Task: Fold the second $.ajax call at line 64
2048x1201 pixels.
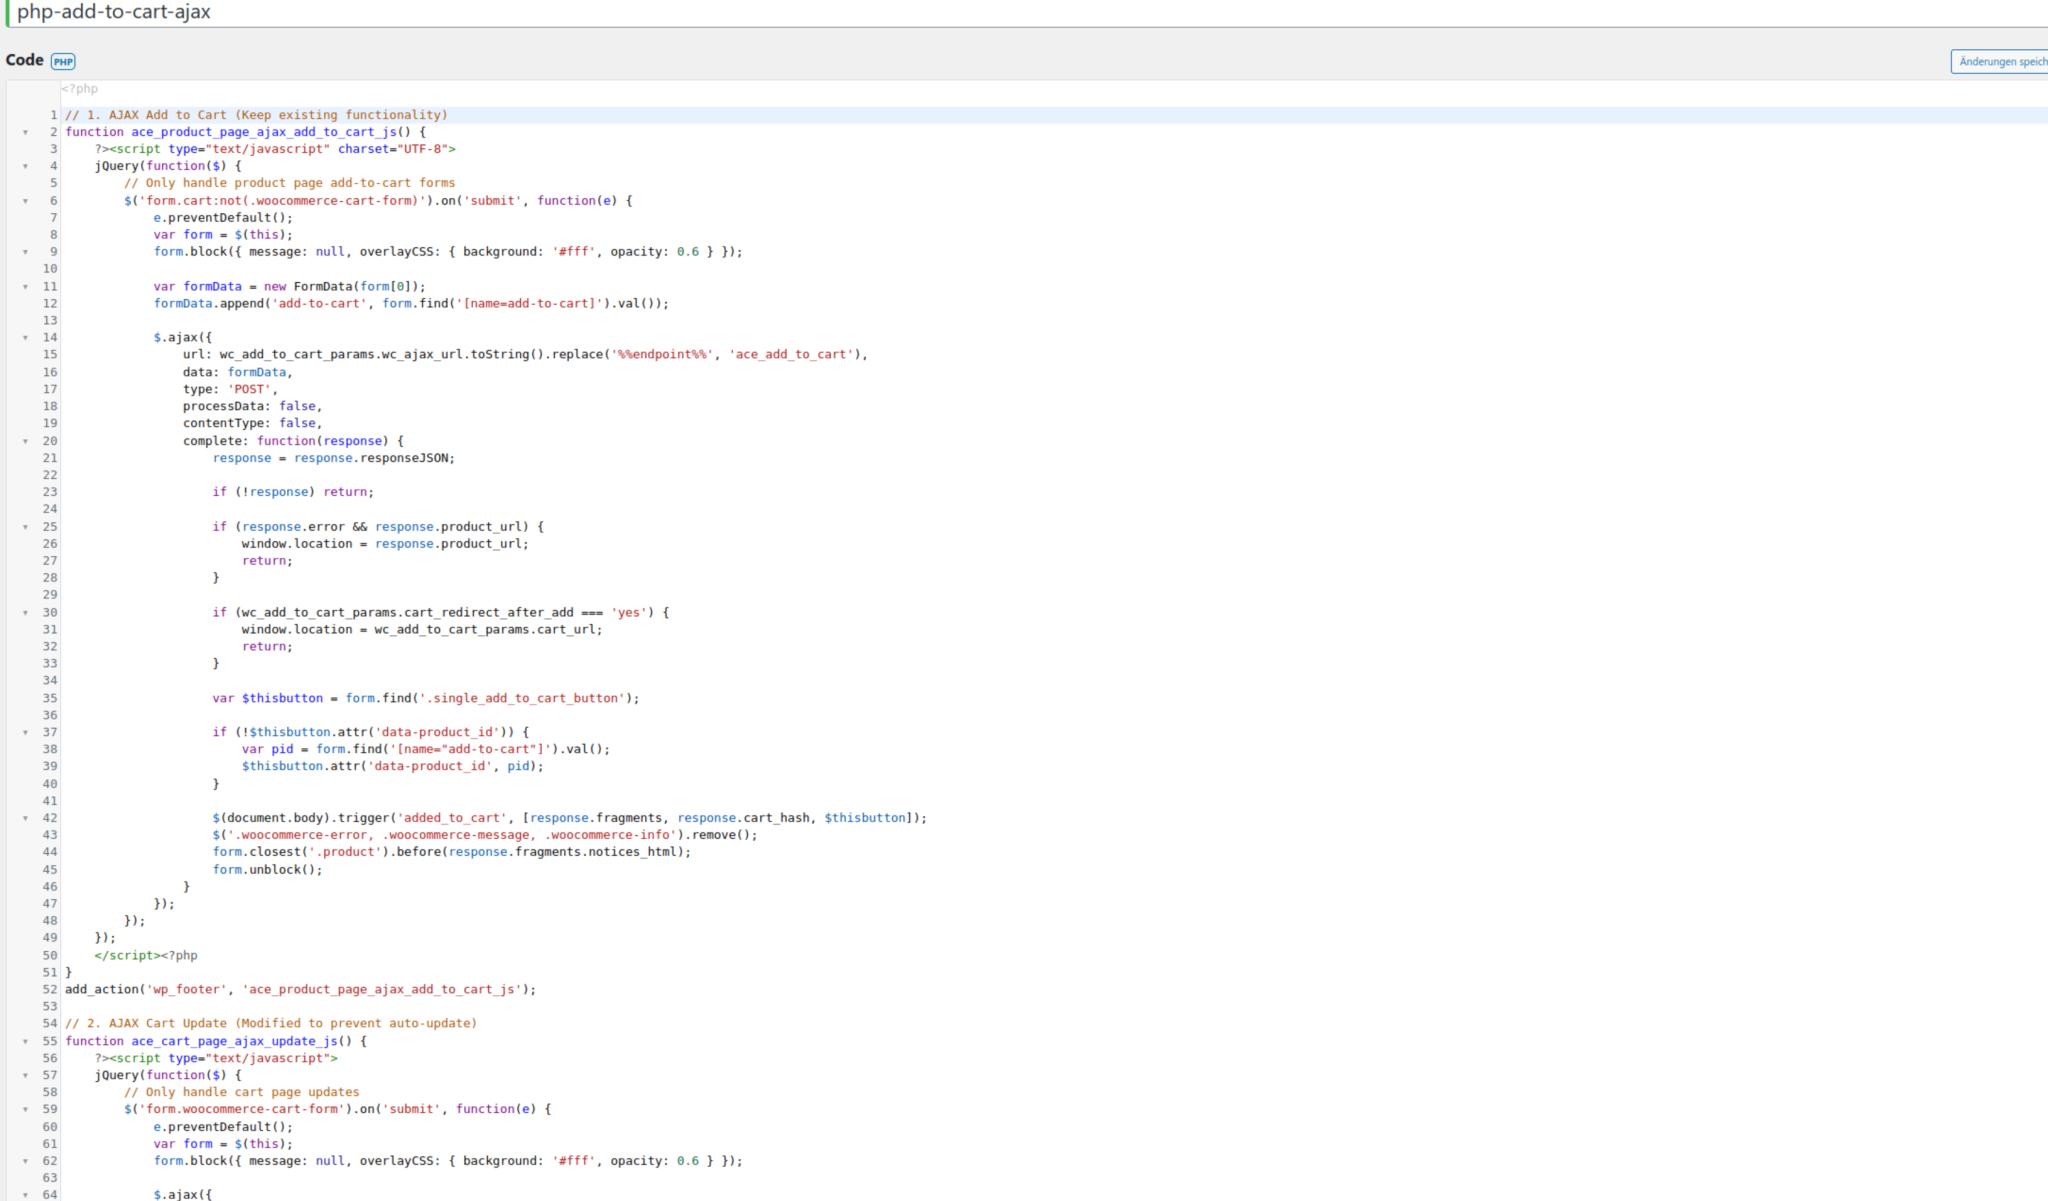Action: 25,1194
